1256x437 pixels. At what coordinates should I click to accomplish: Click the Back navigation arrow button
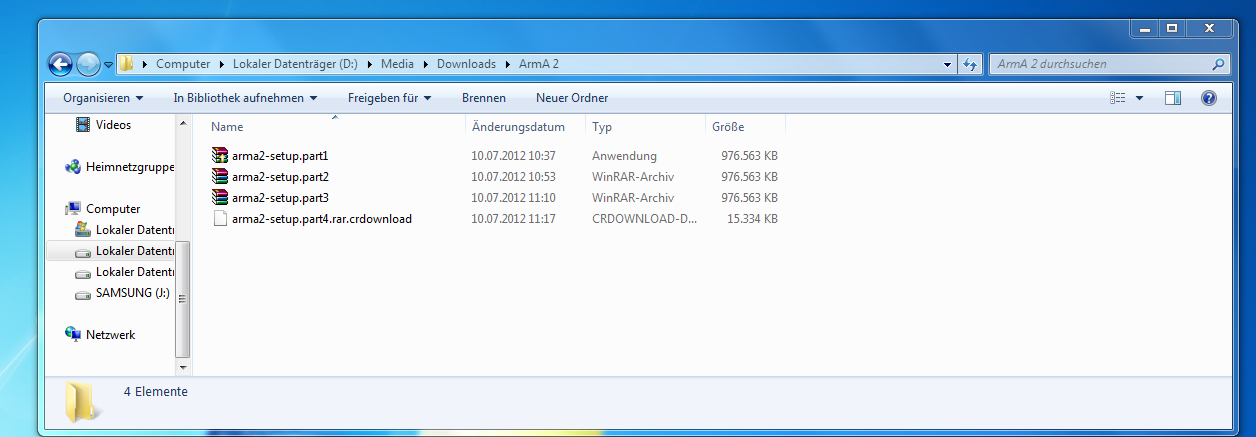(x=61, y=64)
